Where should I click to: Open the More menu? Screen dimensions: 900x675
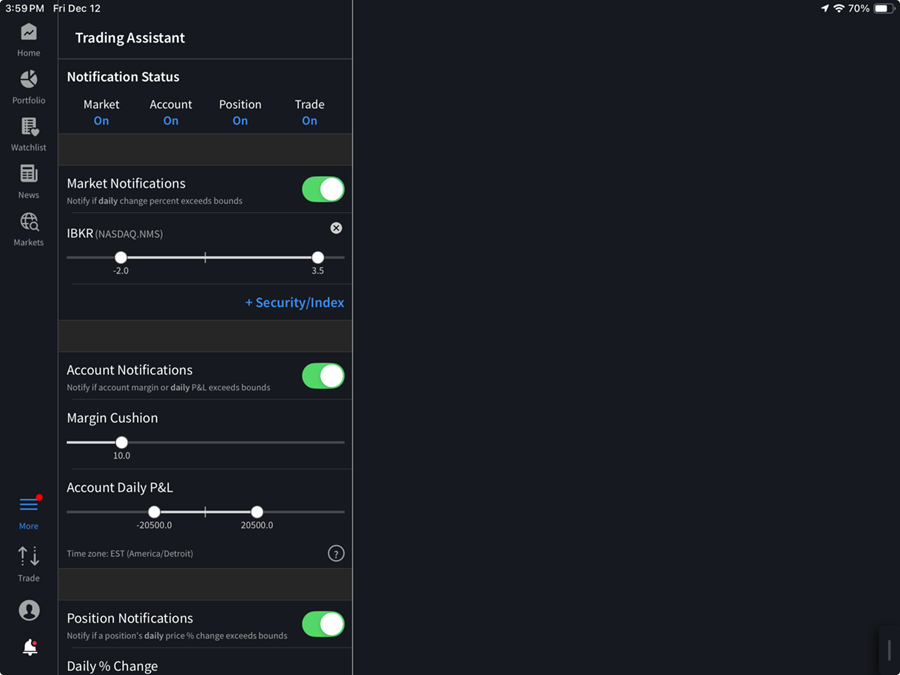[x=28, y=510]
